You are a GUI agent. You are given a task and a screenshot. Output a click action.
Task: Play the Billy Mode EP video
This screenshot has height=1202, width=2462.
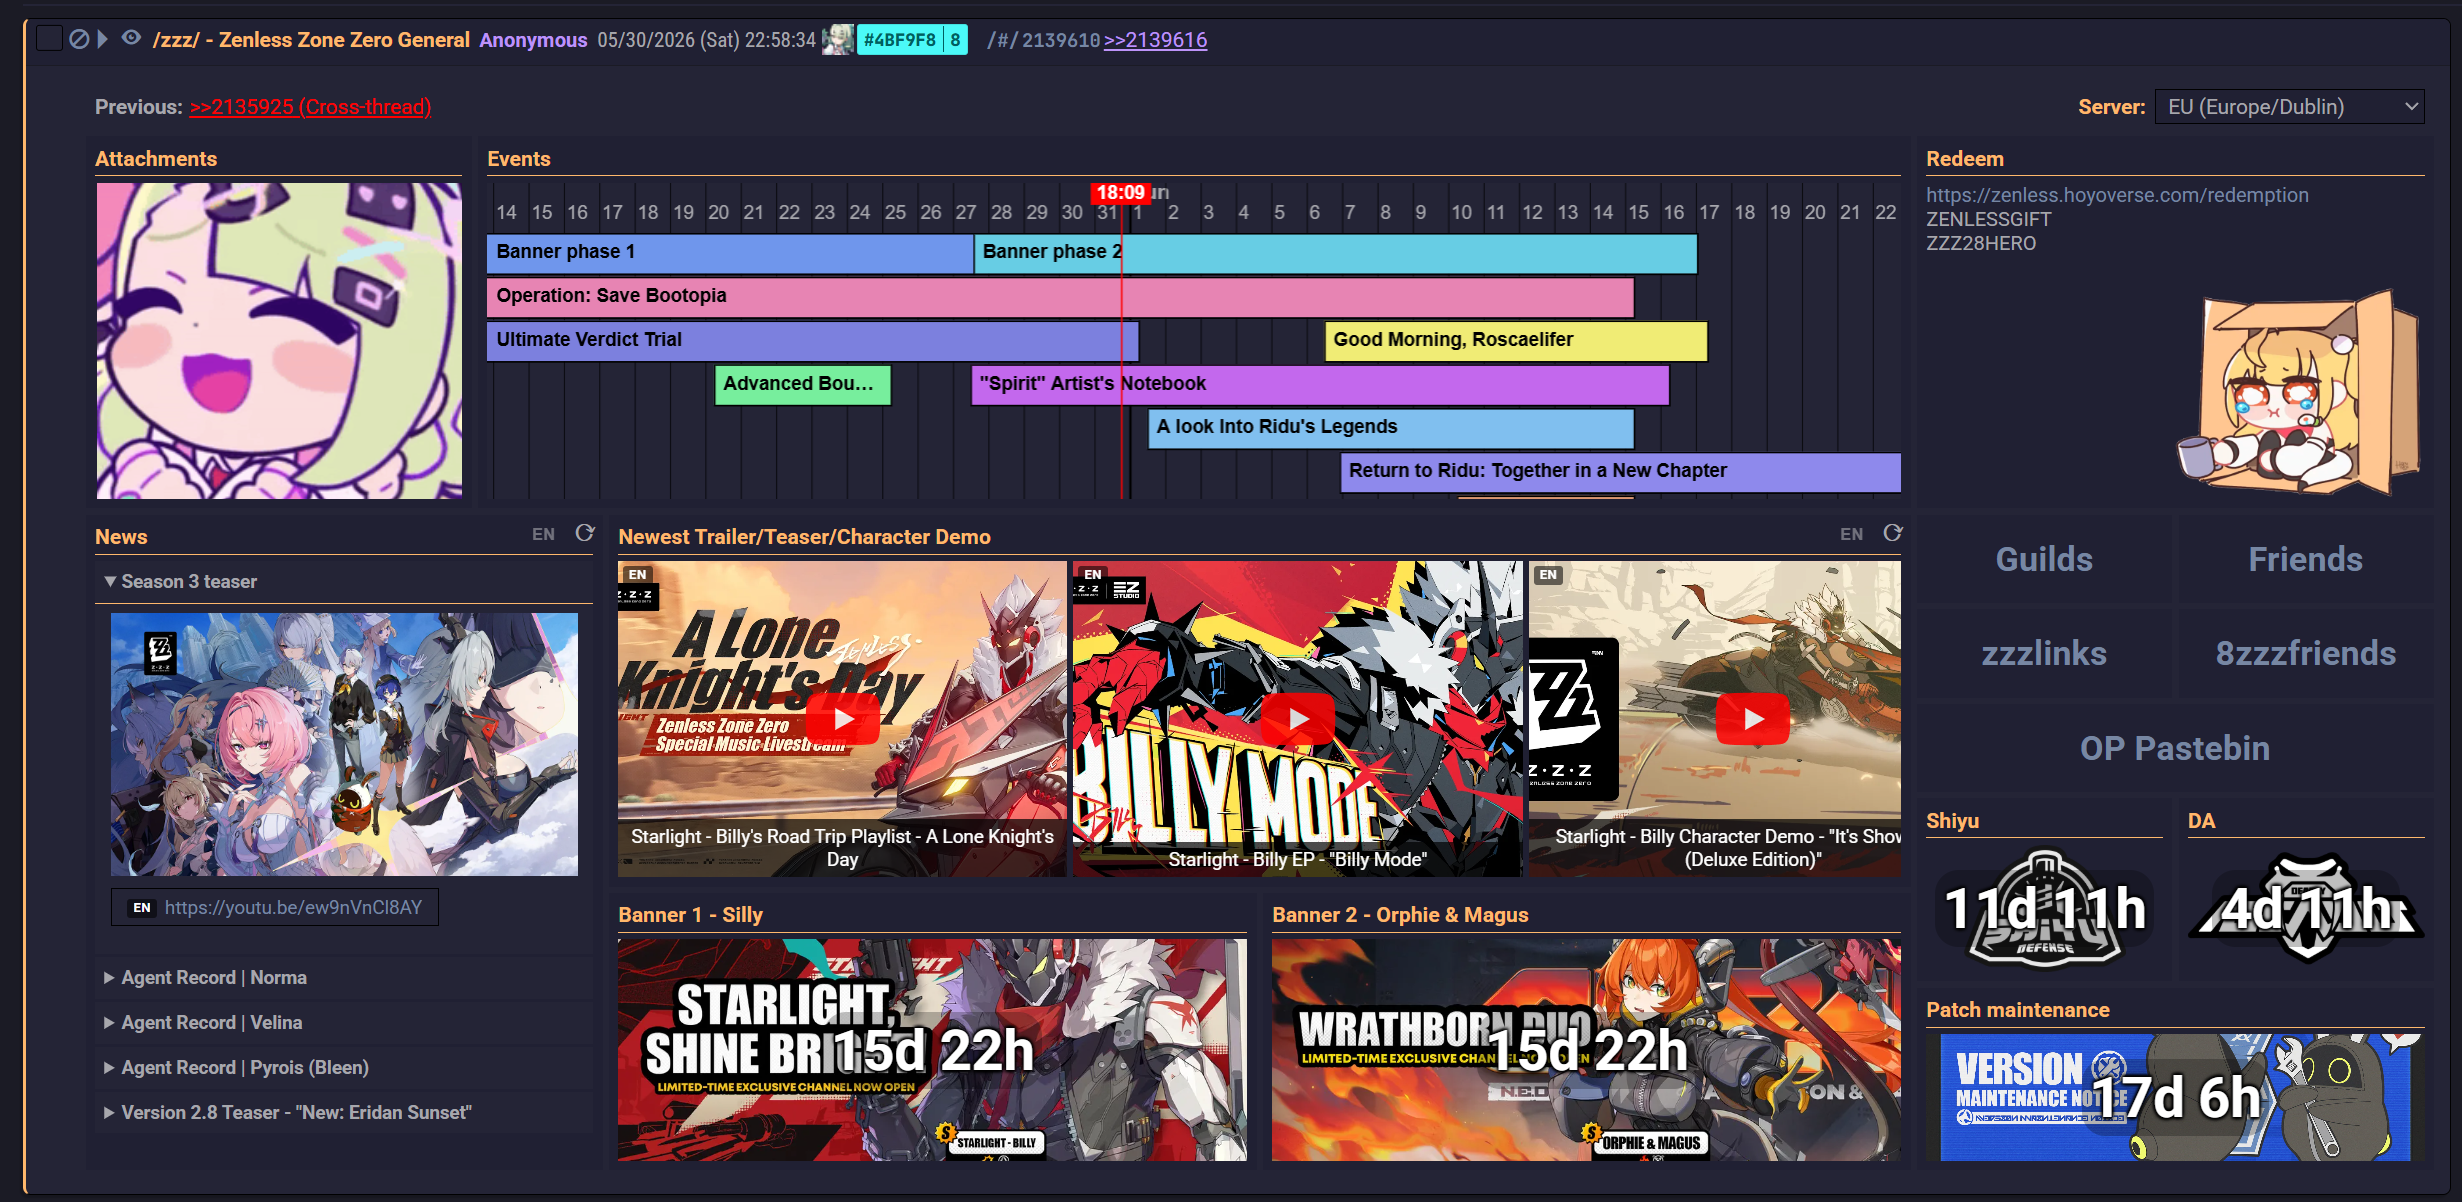pyautogui.click(x=1297, y=719)
